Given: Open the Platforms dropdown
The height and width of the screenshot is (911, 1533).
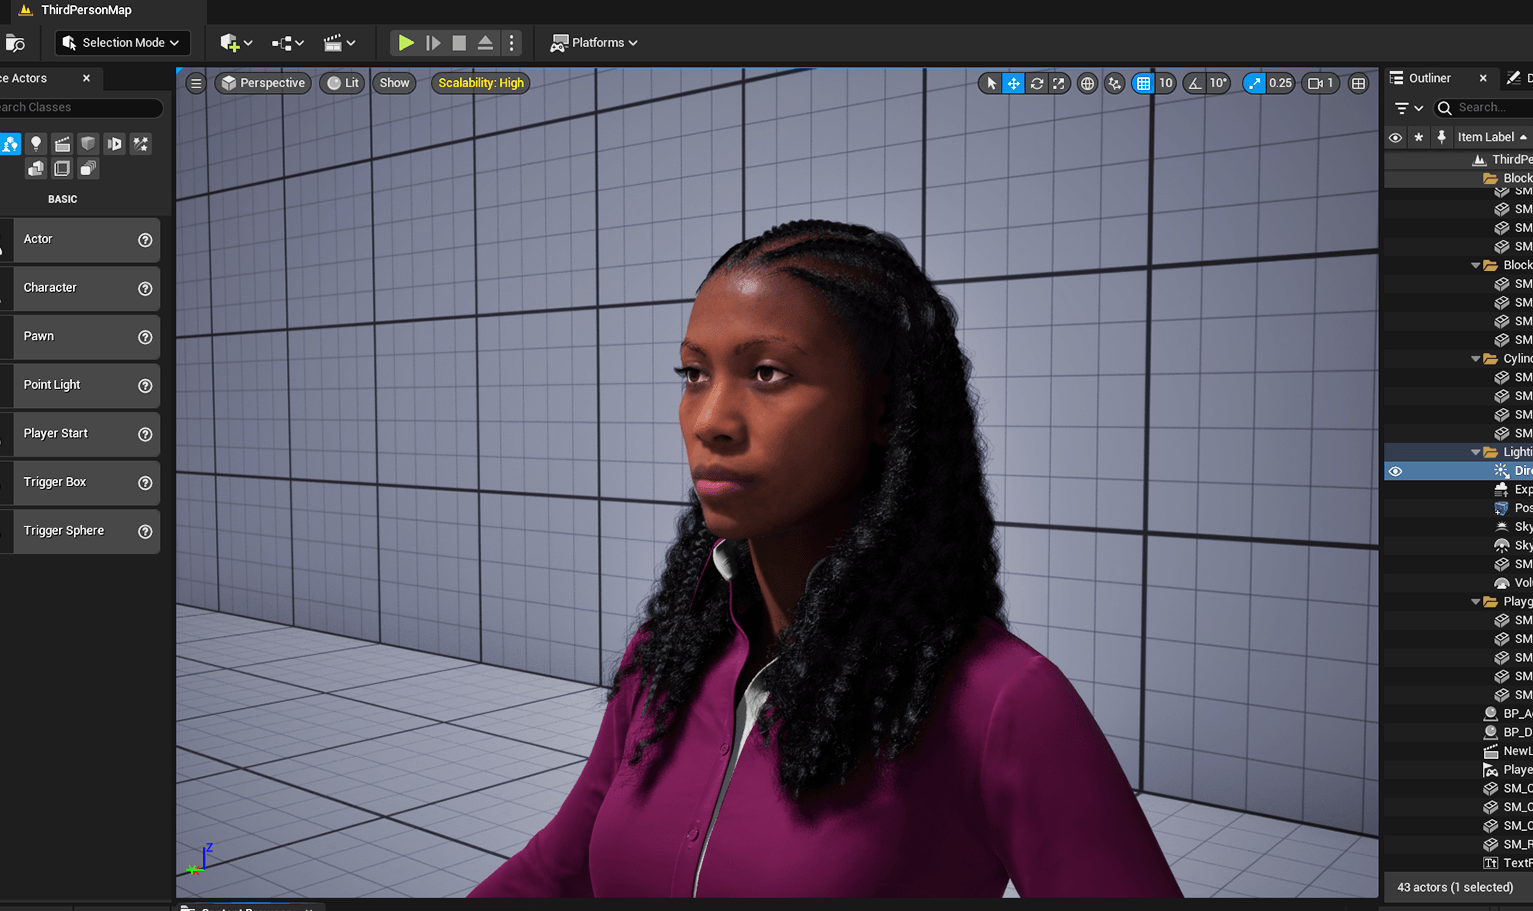Looking at the screenshot, I should pyautogui.click(x=594, y=43).
